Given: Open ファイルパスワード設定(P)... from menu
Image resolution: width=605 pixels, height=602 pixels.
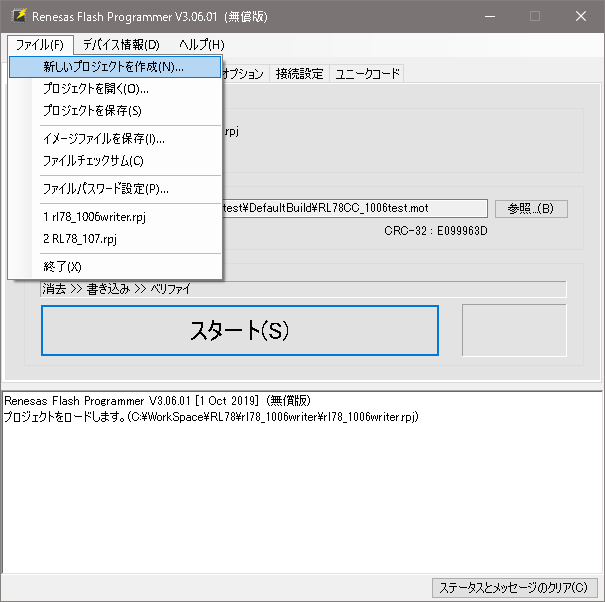Looking at the screenshot, I should point(115,189).
